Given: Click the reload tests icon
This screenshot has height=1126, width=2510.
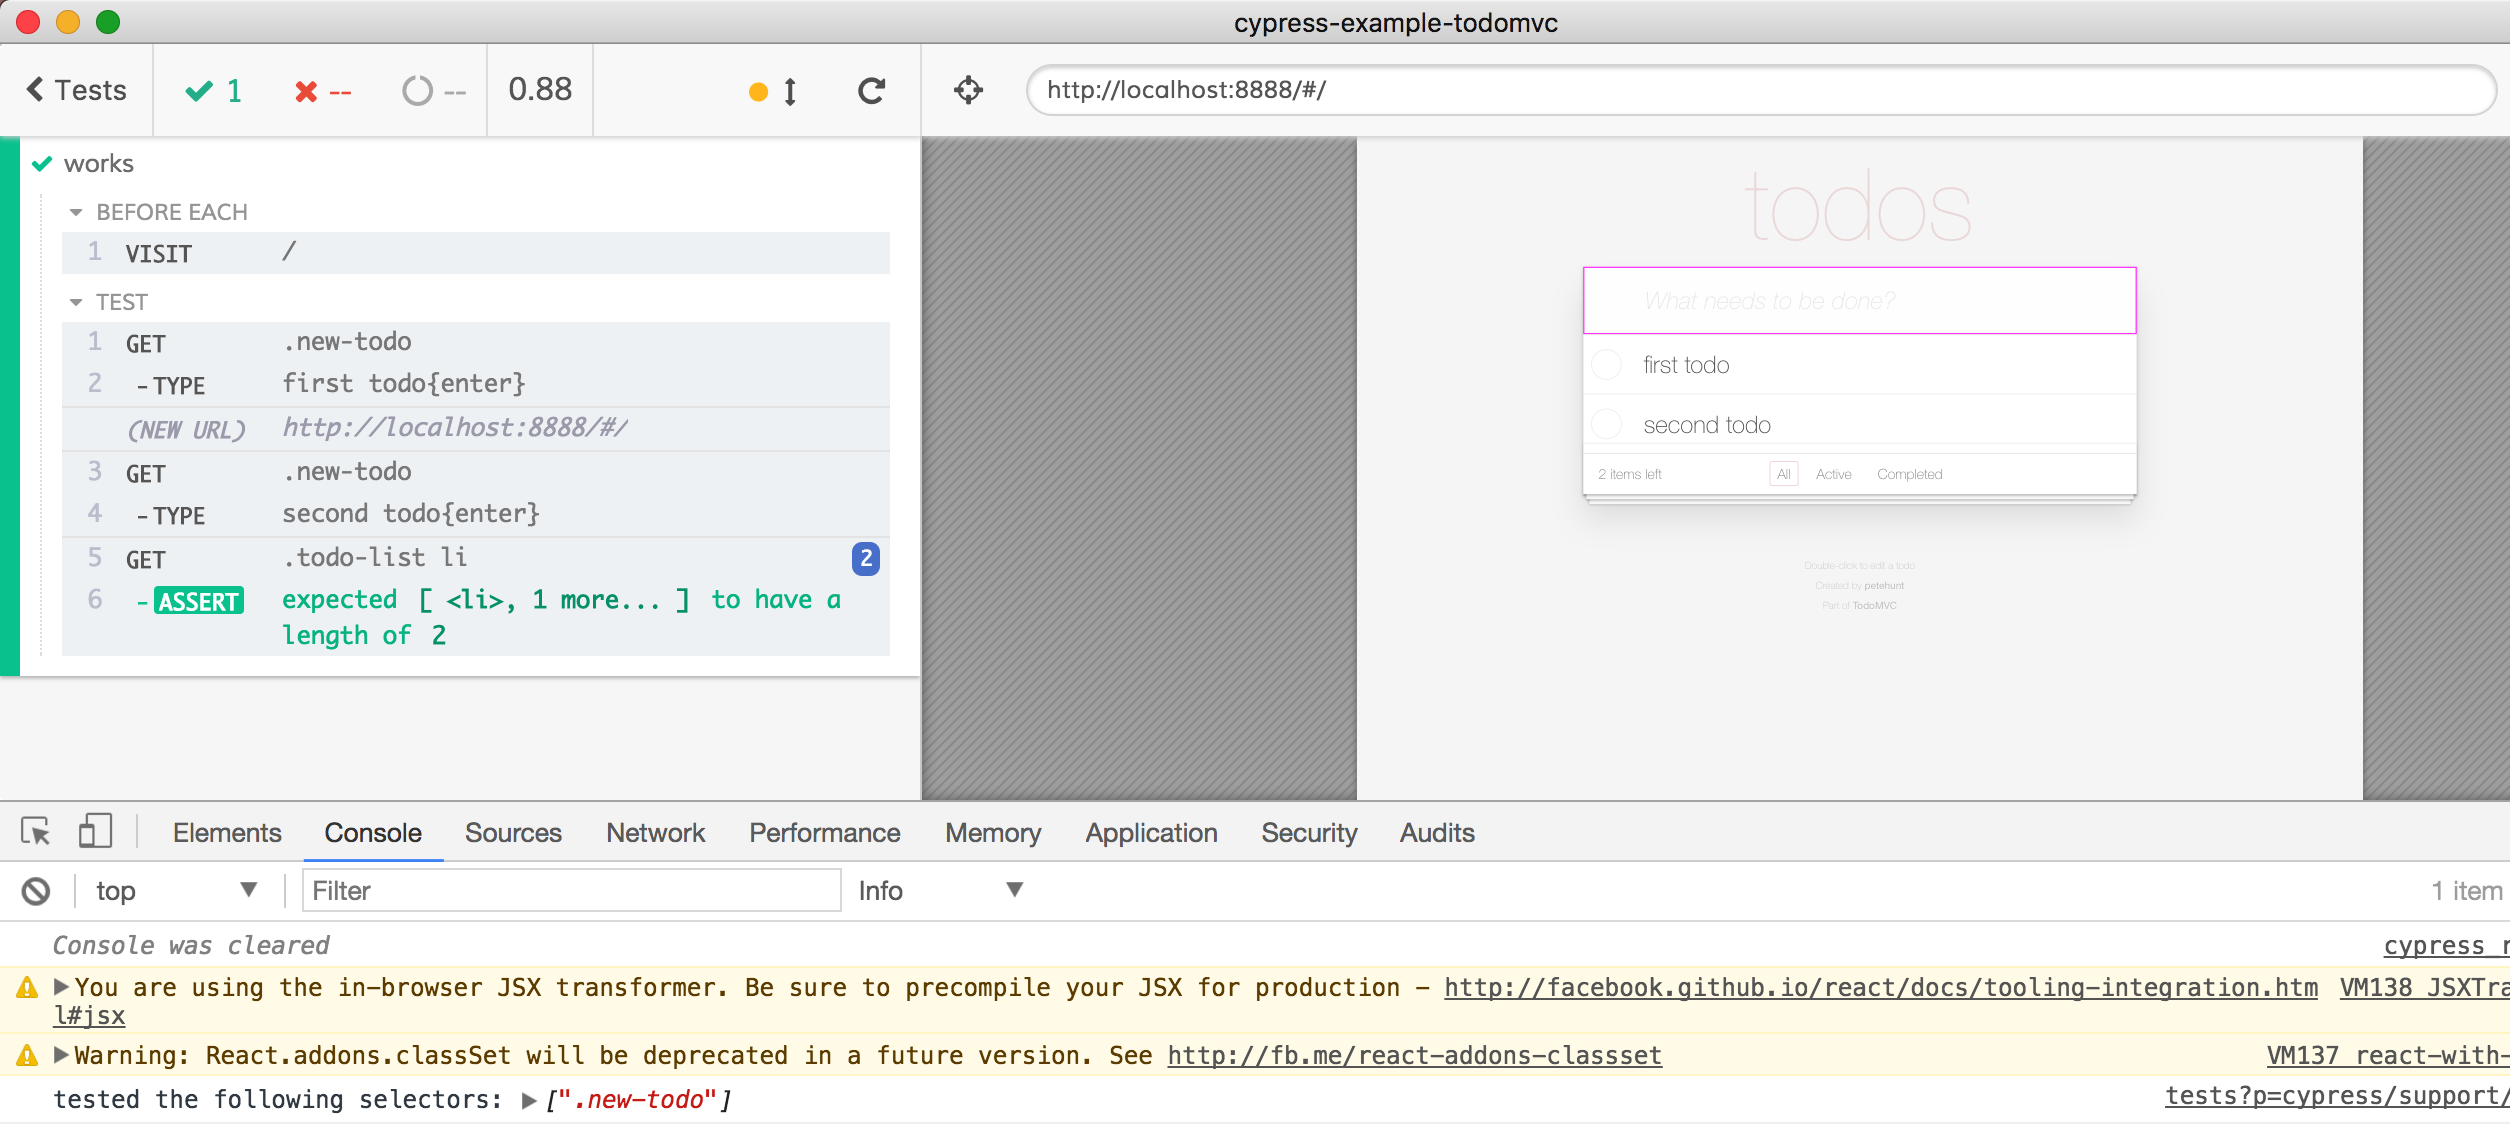Looking at the screenshot, I should [871, 91].
